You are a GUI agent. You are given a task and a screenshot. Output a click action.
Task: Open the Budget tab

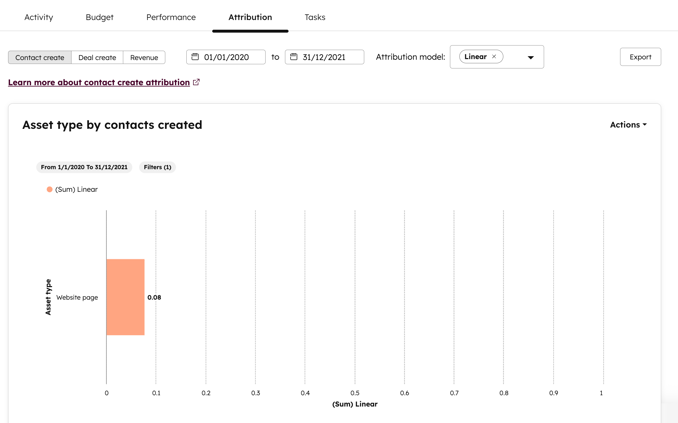(100, 17)
